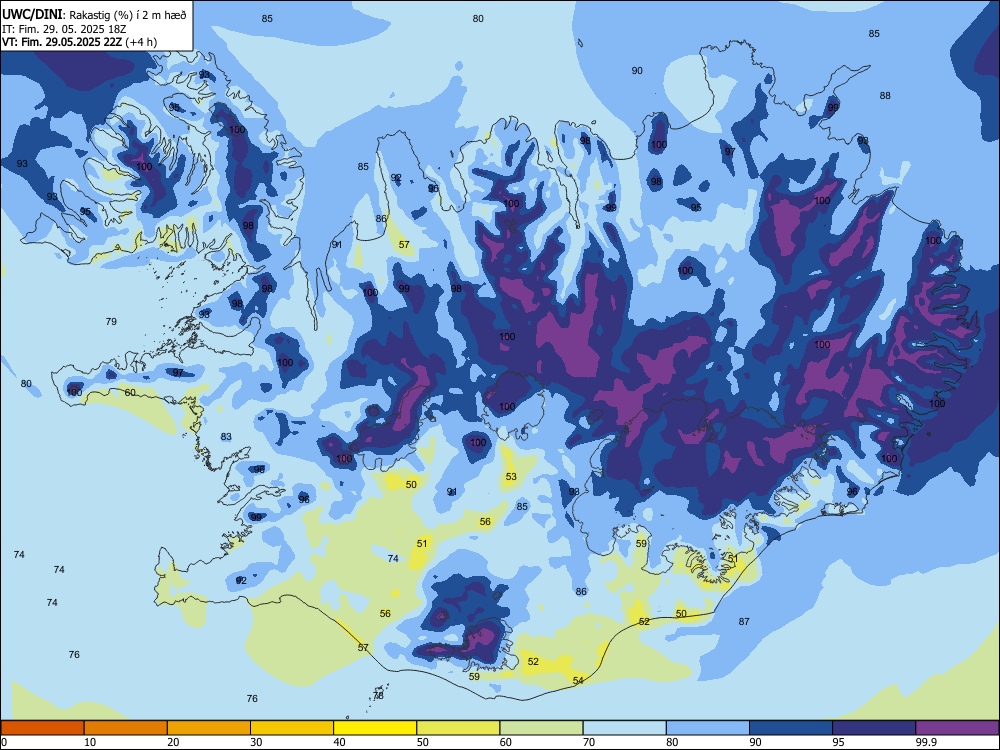Select the legend tick label '40'
Screen dimensions: 1000x750
339,742
